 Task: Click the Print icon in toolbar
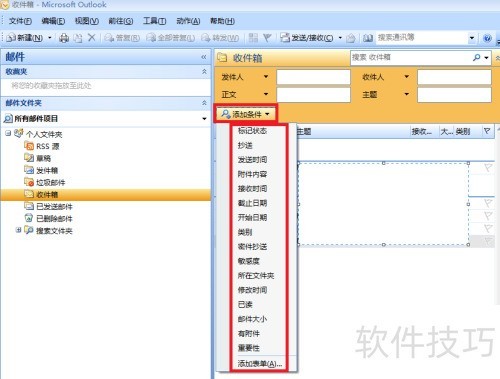(64, 38)
